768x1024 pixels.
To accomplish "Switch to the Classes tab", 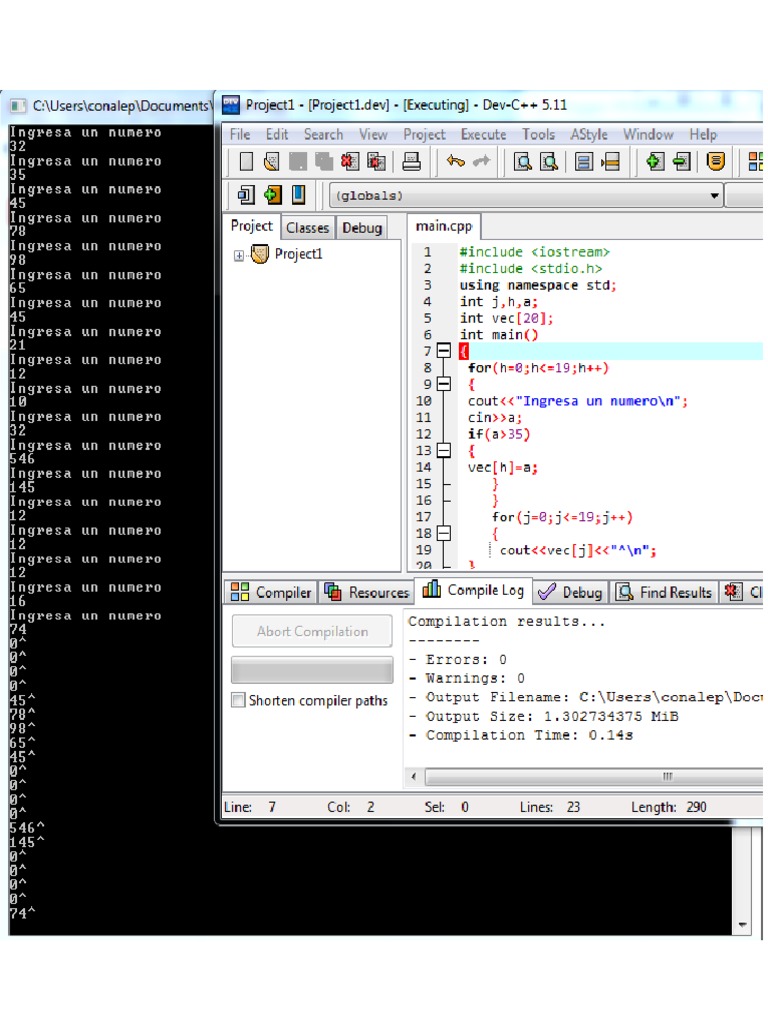I will 307,228.
